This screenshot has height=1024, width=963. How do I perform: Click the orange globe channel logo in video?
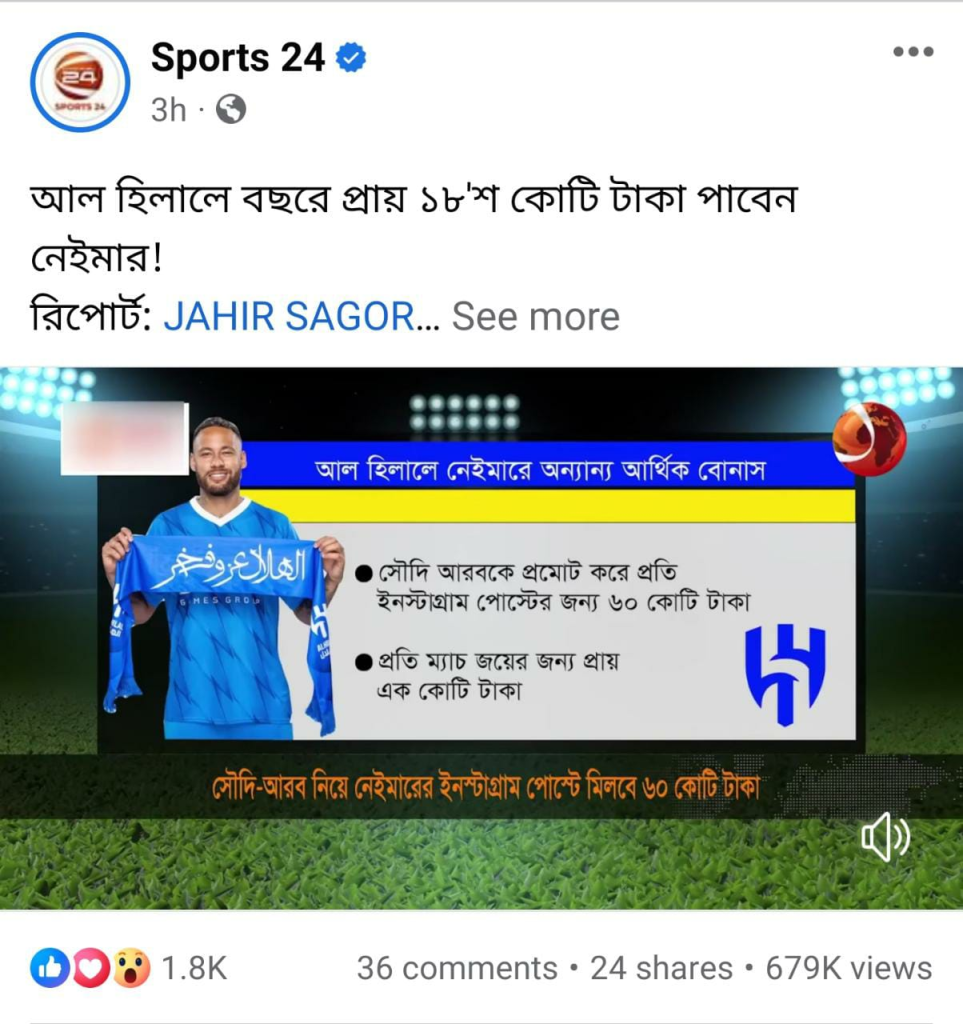(x=870, y=439)
